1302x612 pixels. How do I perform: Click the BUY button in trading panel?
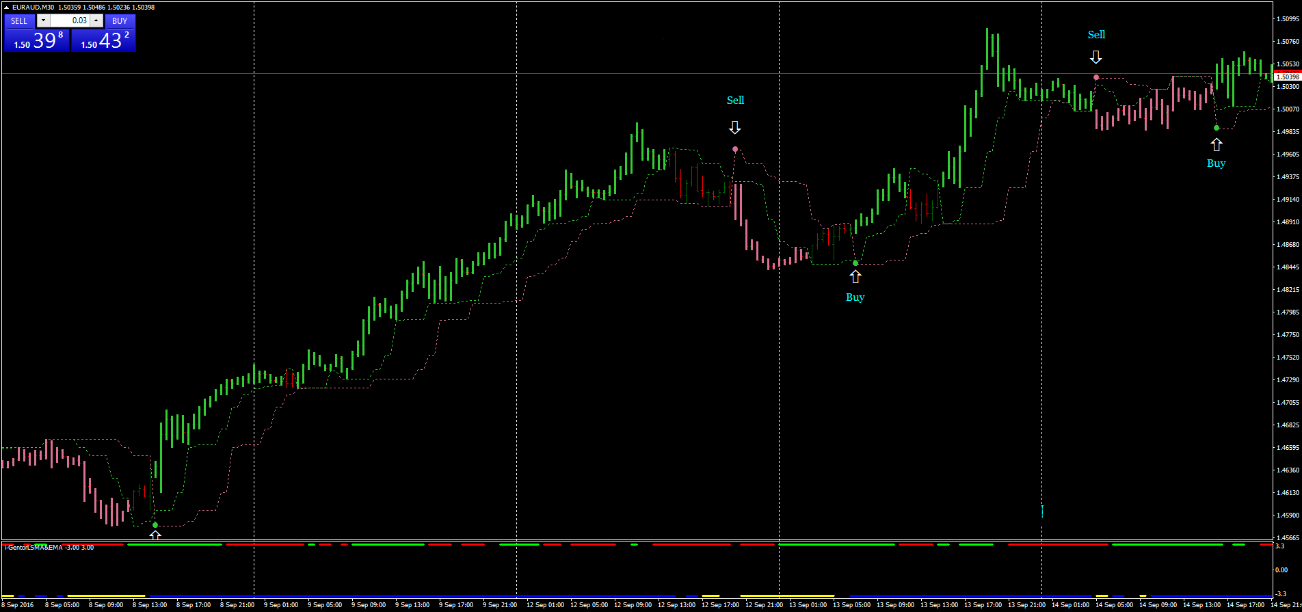pyautogui.click(x=119, y=20)
